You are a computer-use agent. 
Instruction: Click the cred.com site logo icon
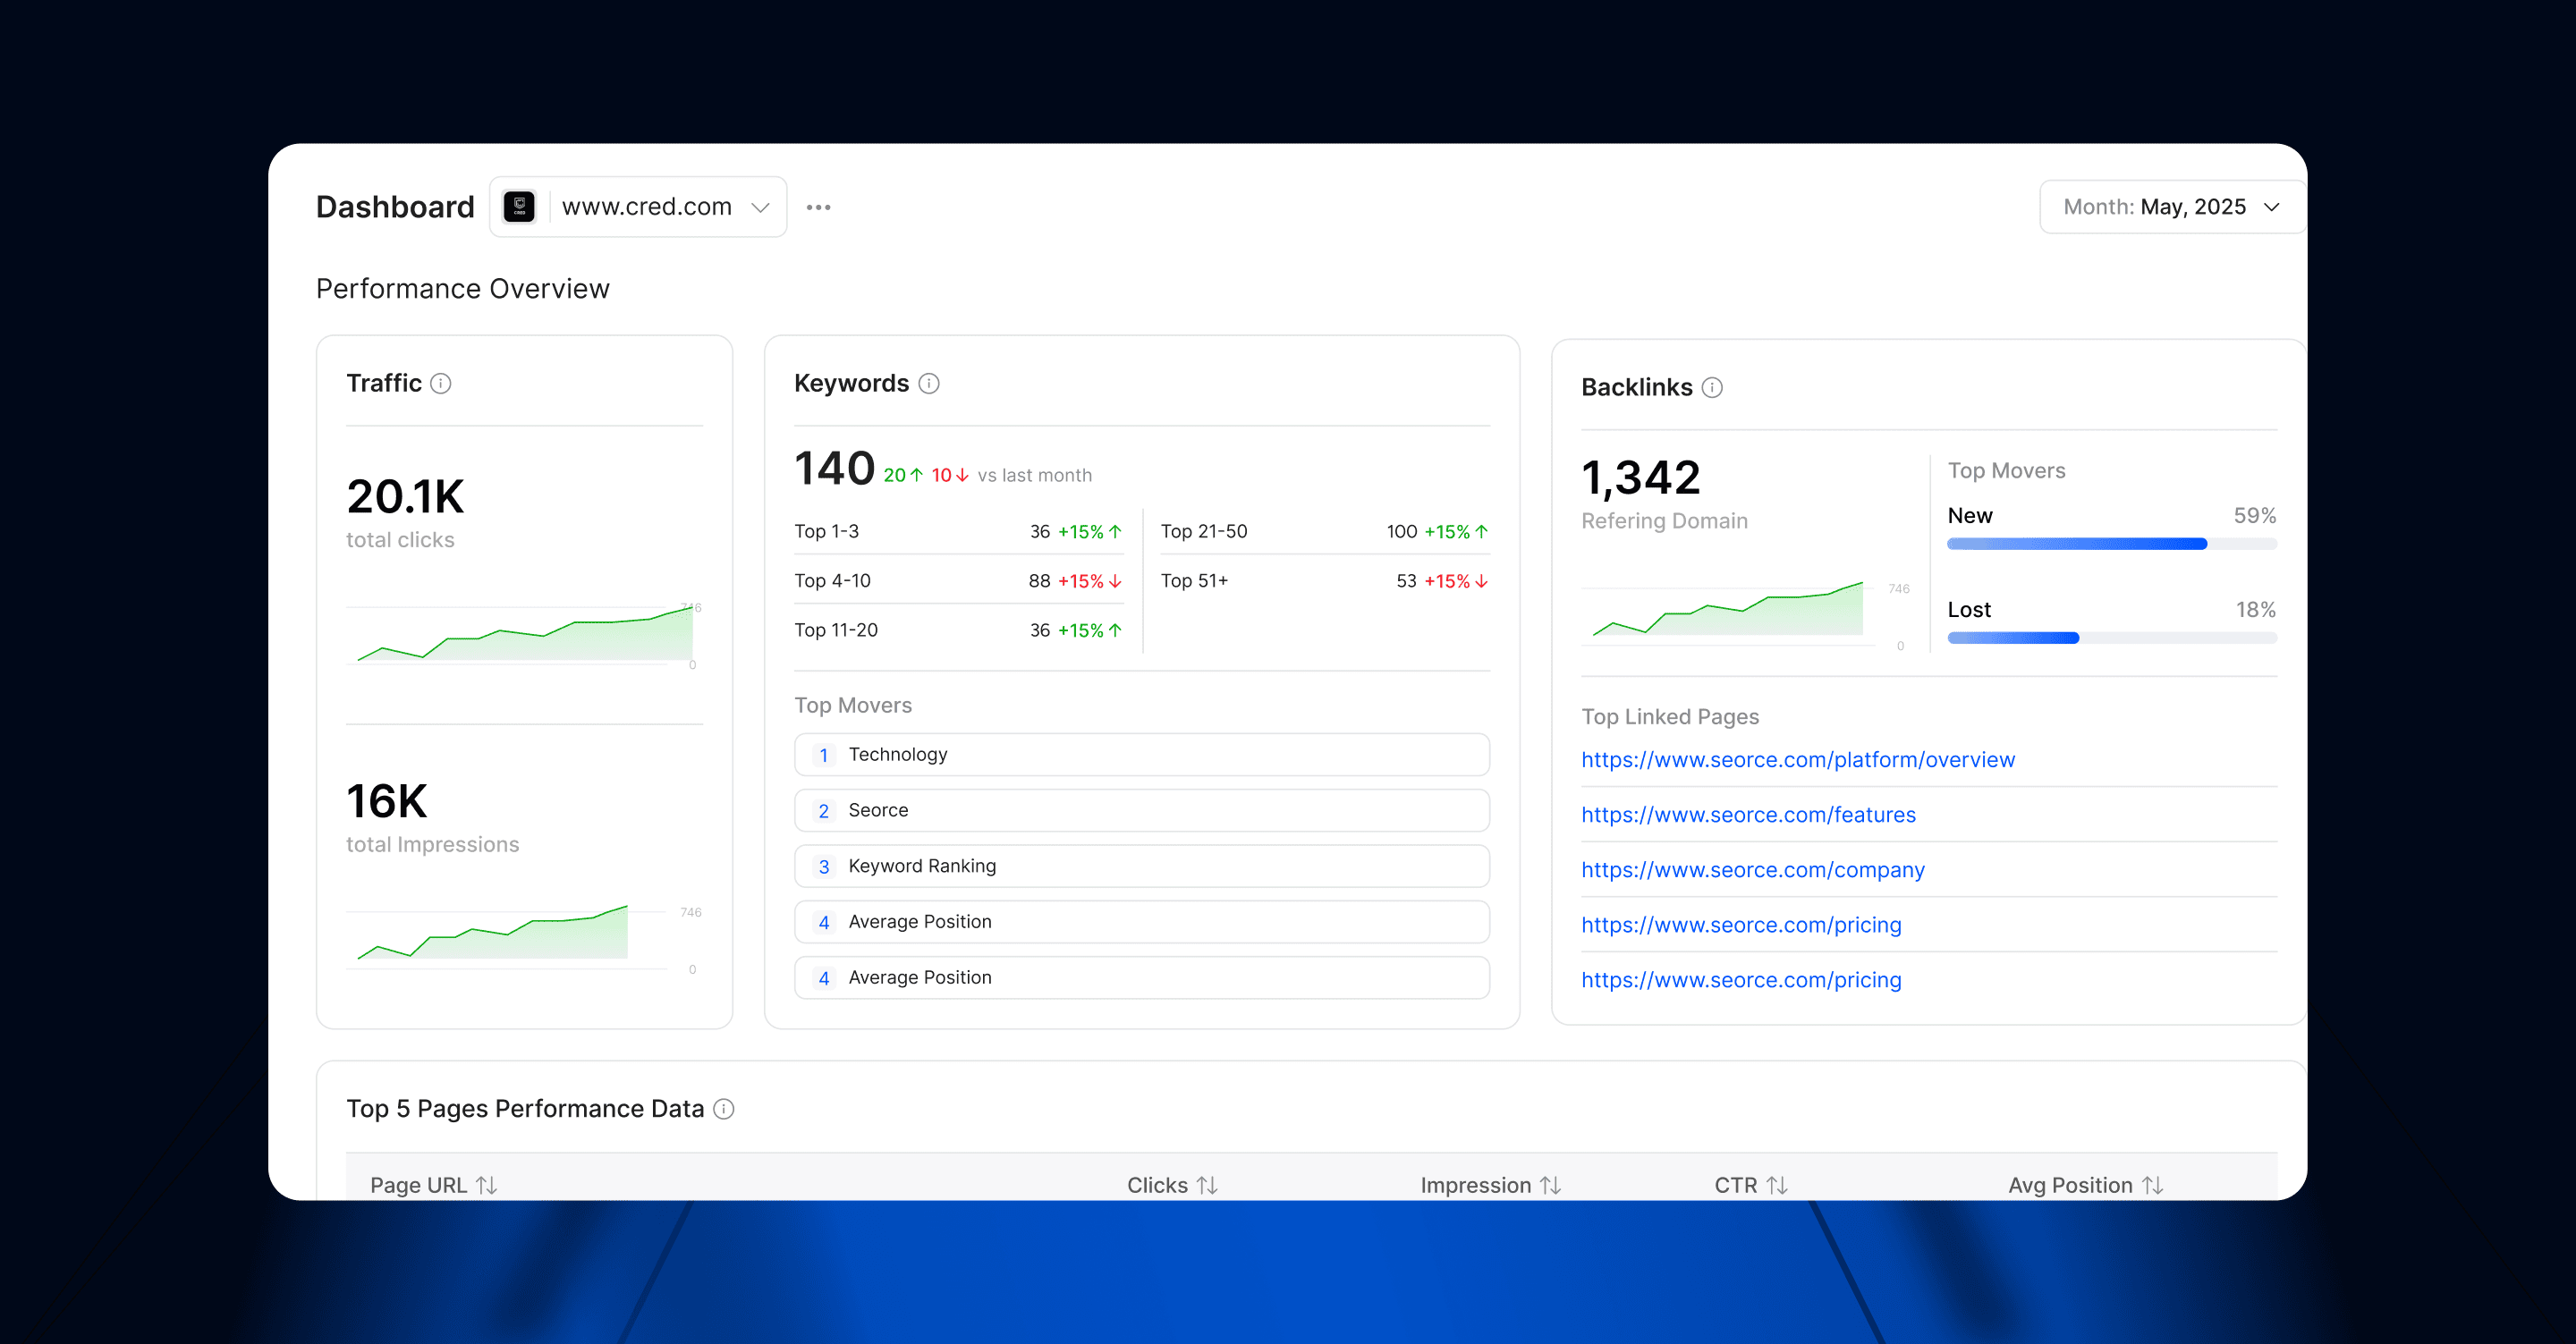519,207
